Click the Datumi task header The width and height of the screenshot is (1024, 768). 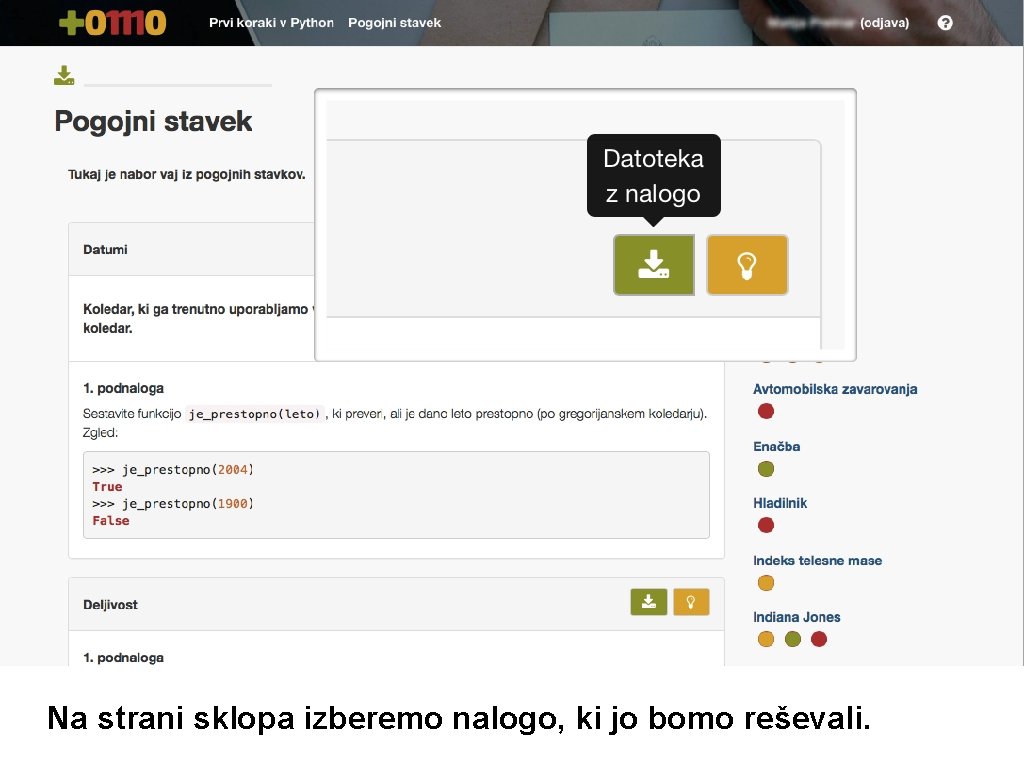pyautogui.click(x=105, y=249)
